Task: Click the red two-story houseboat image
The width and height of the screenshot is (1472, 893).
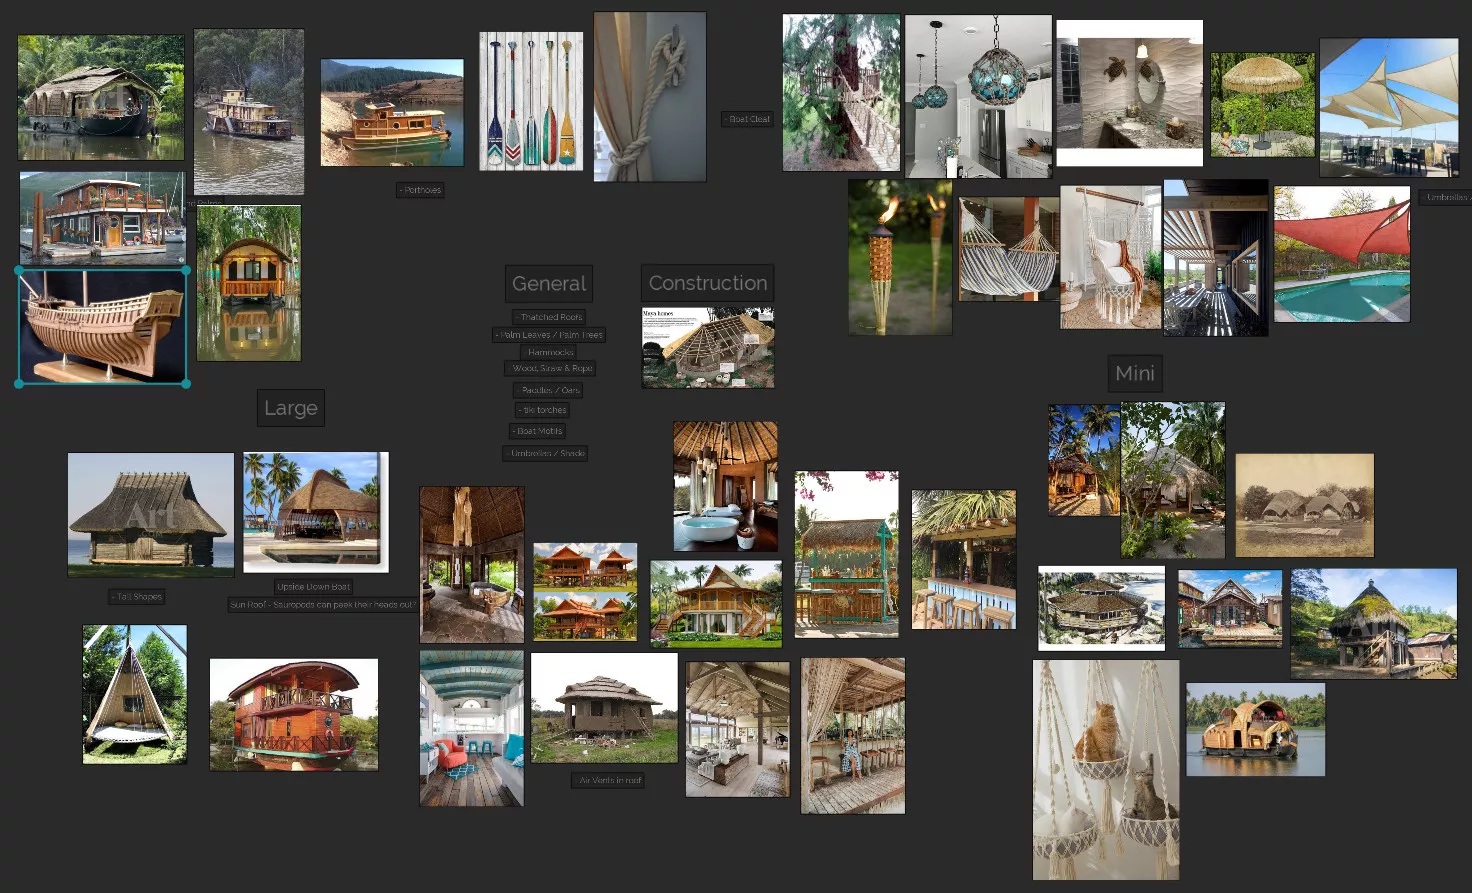Action: point(293,714)
